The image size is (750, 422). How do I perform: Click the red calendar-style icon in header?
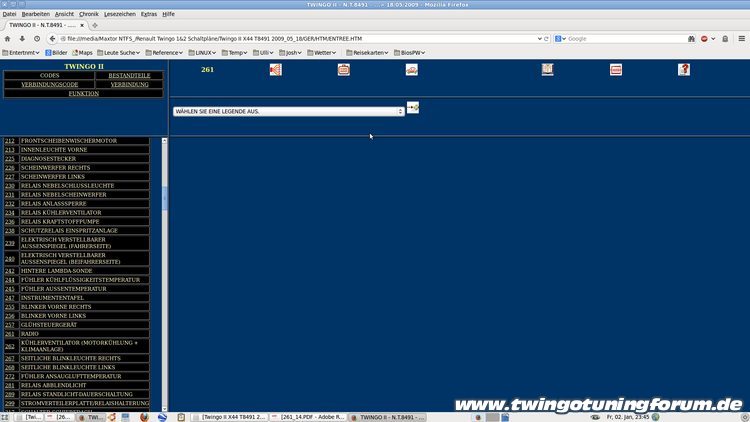click(343, 69)
